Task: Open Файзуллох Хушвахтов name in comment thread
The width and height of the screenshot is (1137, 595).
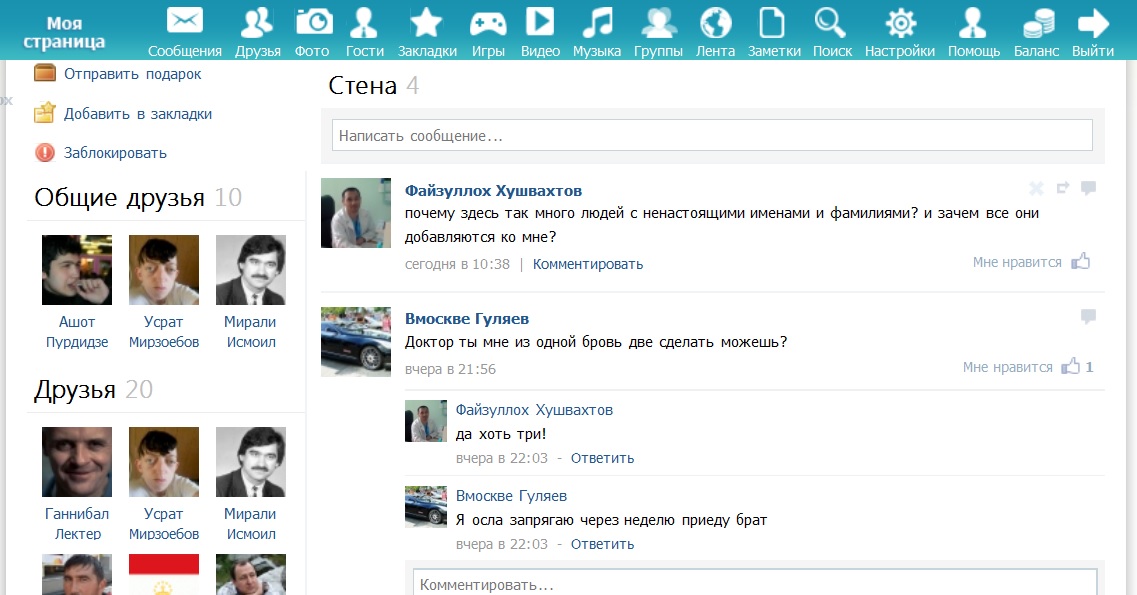Action: pyautogui.click(x=534, y=410)
